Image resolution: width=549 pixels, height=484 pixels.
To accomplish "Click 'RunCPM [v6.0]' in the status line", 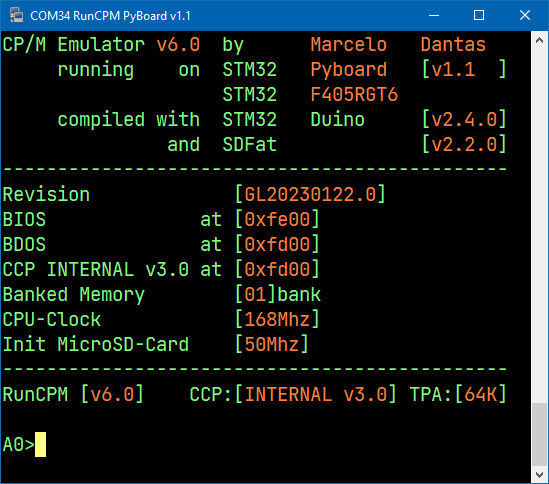I will 73,394.
